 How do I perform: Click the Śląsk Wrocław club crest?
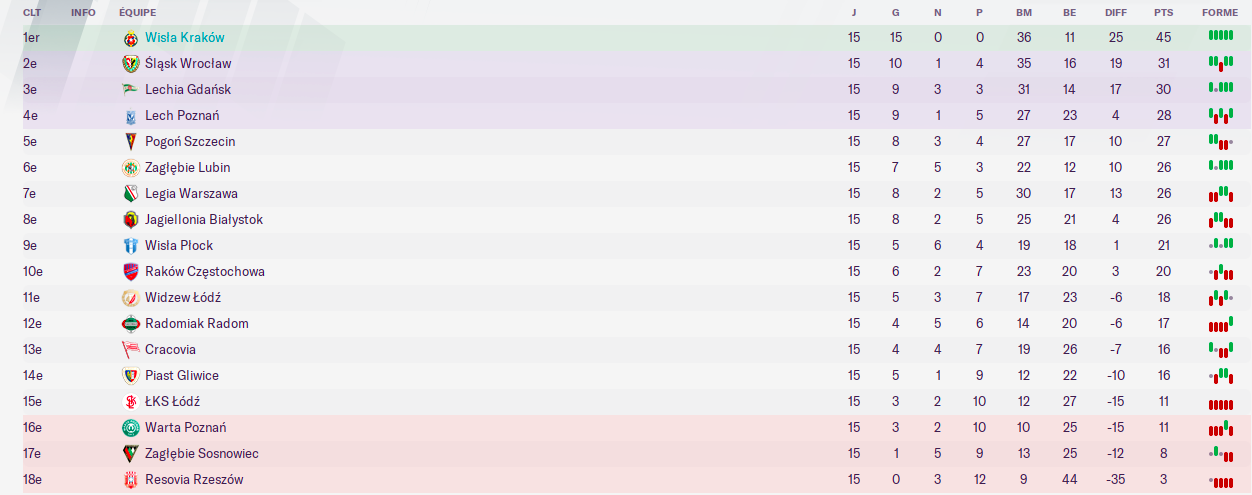130,64
